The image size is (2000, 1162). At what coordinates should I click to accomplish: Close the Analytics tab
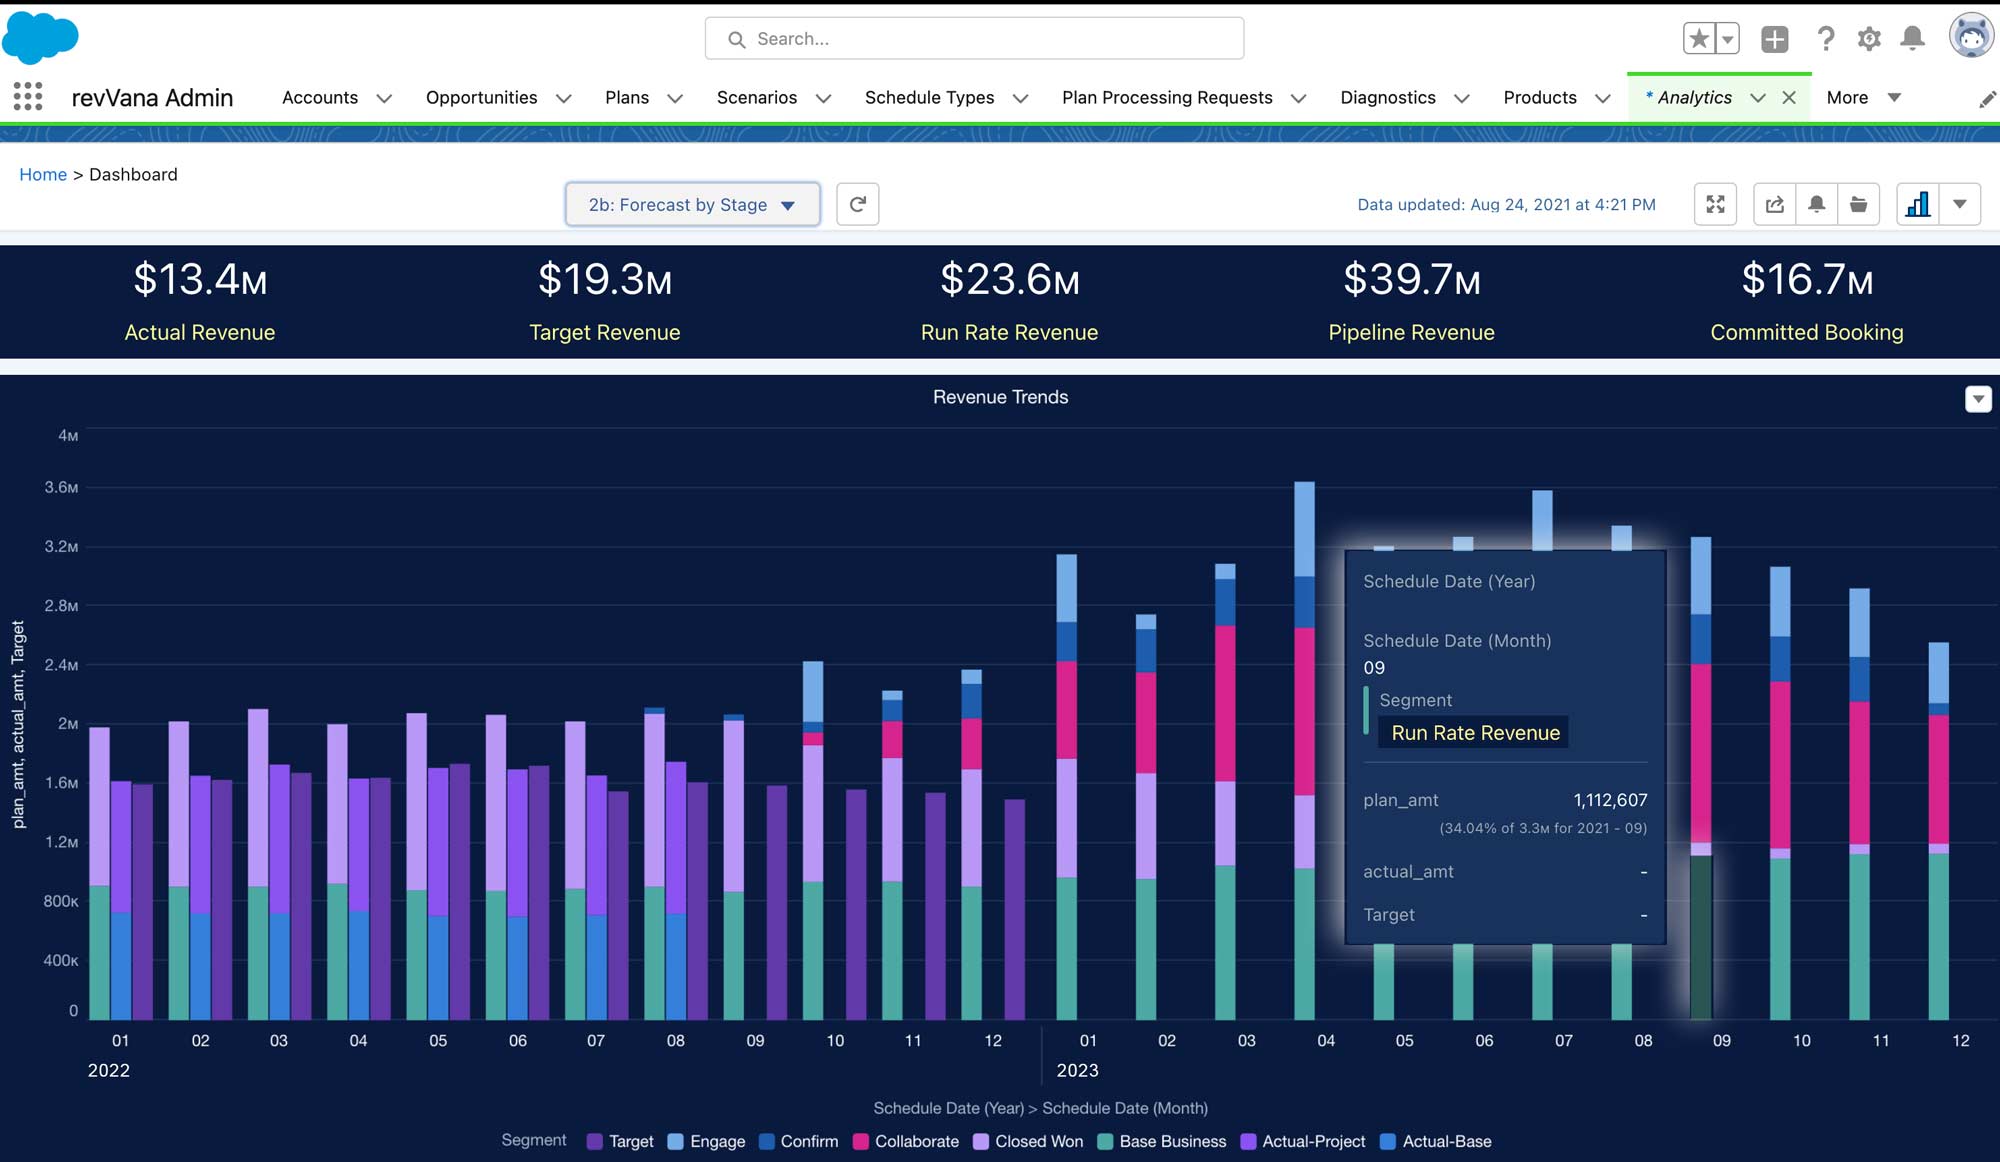pos(1789,97)
